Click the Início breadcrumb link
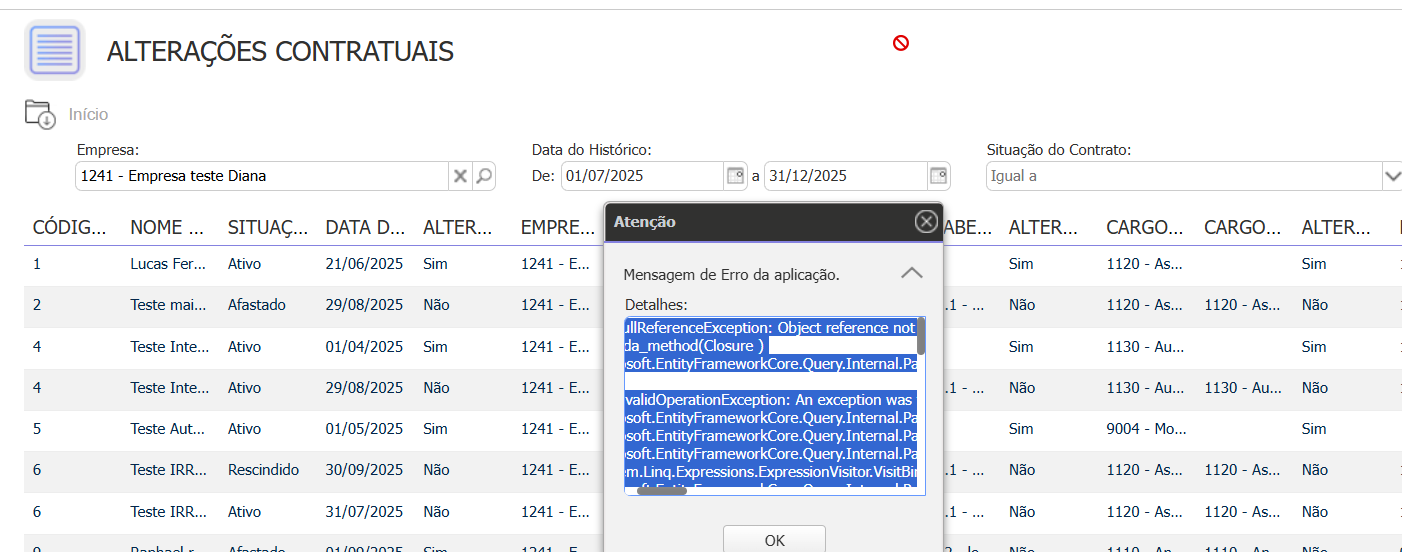Viewport: 1402px width, 552px height. (88, 115)
